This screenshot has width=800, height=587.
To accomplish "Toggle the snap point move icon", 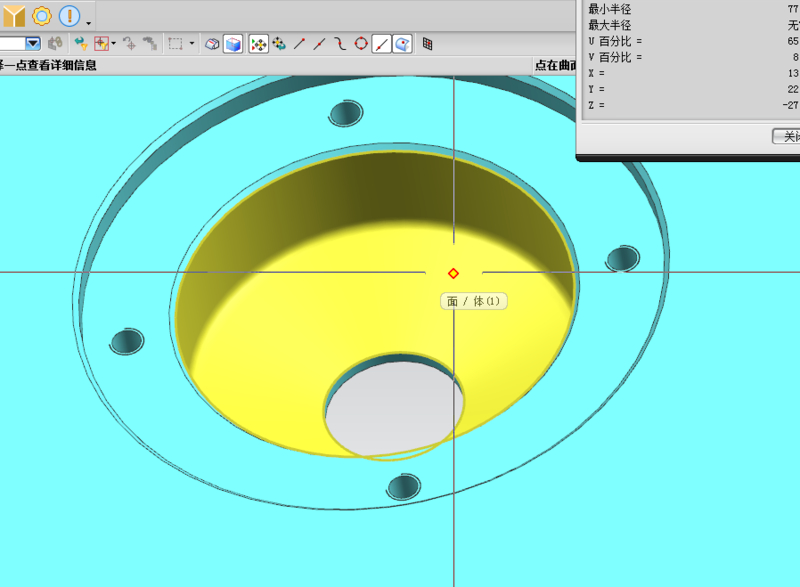I will pos(259,44).
